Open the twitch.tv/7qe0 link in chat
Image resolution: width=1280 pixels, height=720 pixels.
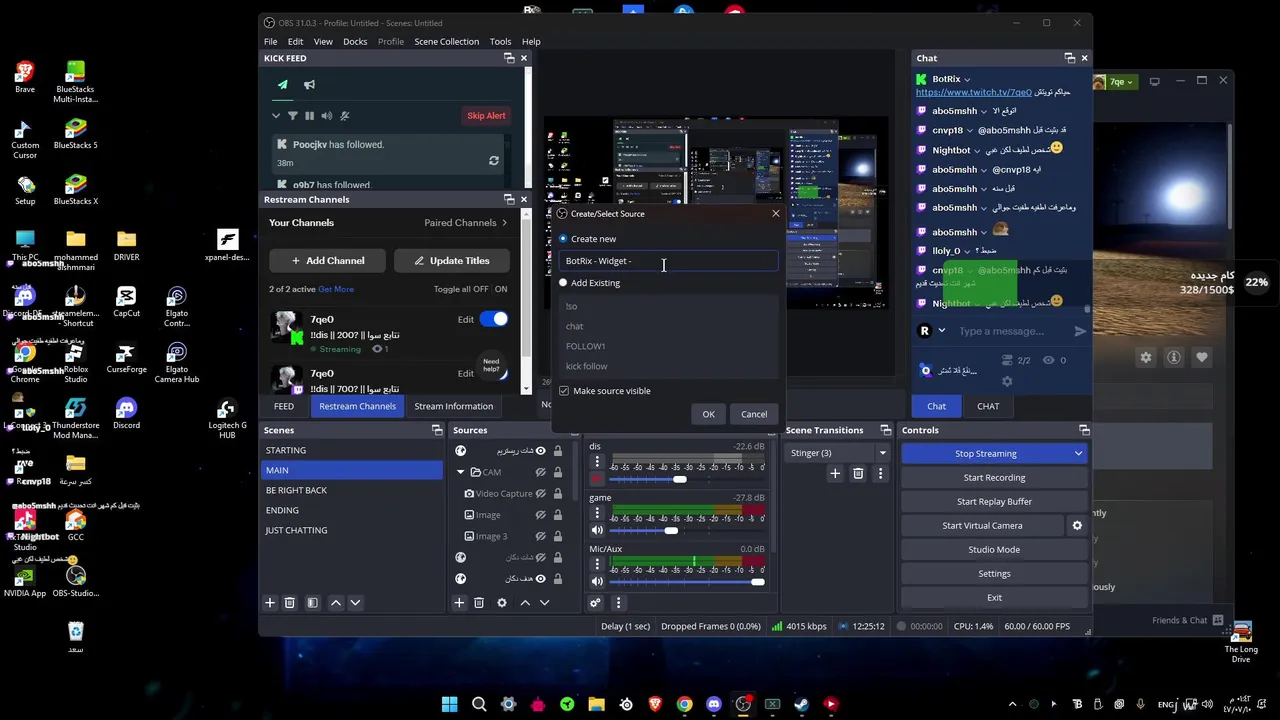974,93
